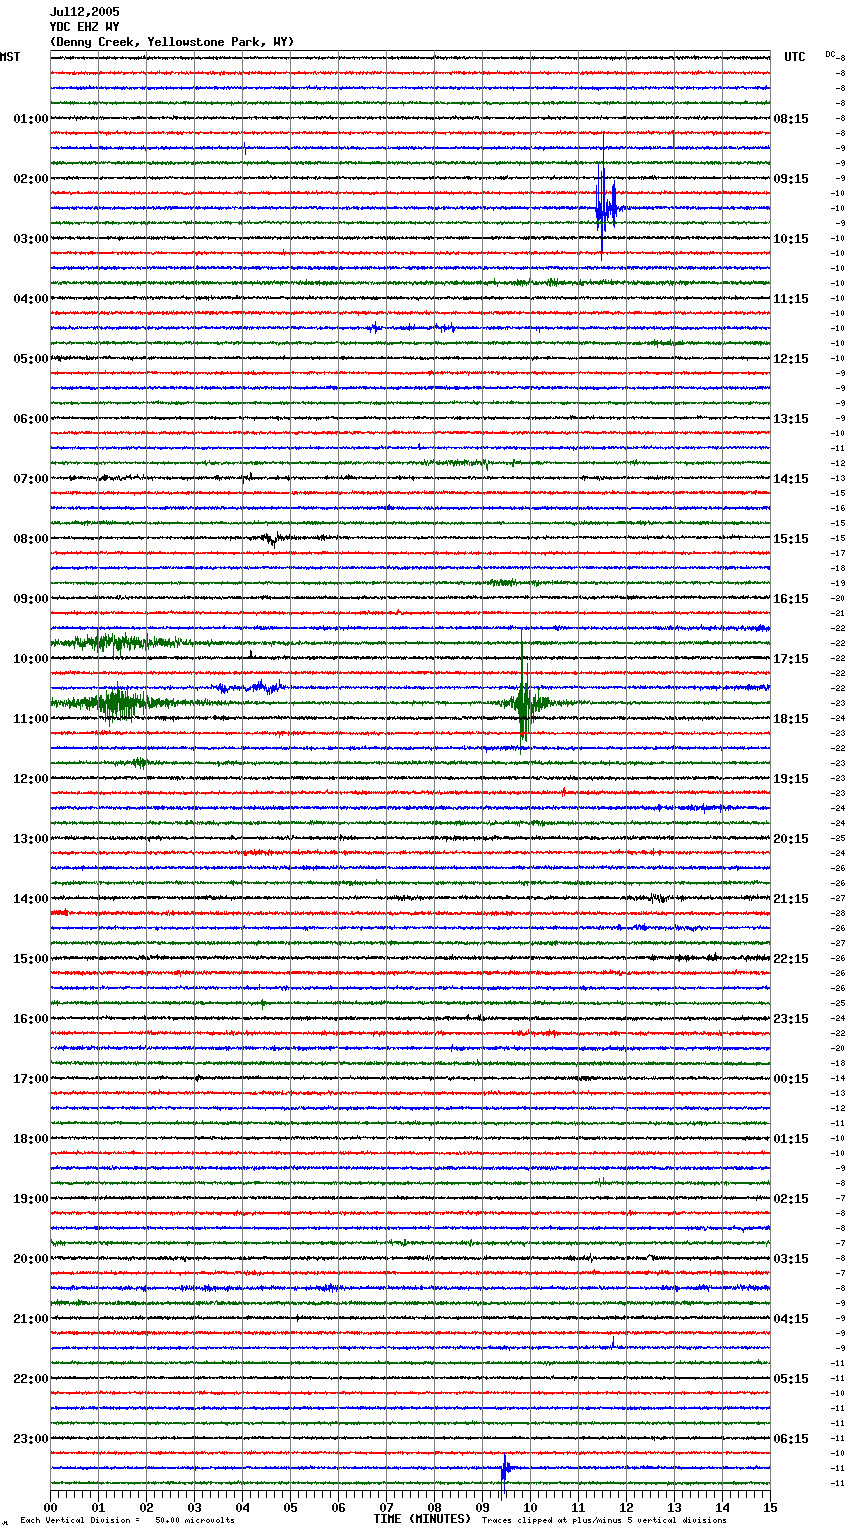The width and height of the screenshot is (850, 1534).
Task: Click the TIME (MINUTES) axis title
Action: 421,1519
